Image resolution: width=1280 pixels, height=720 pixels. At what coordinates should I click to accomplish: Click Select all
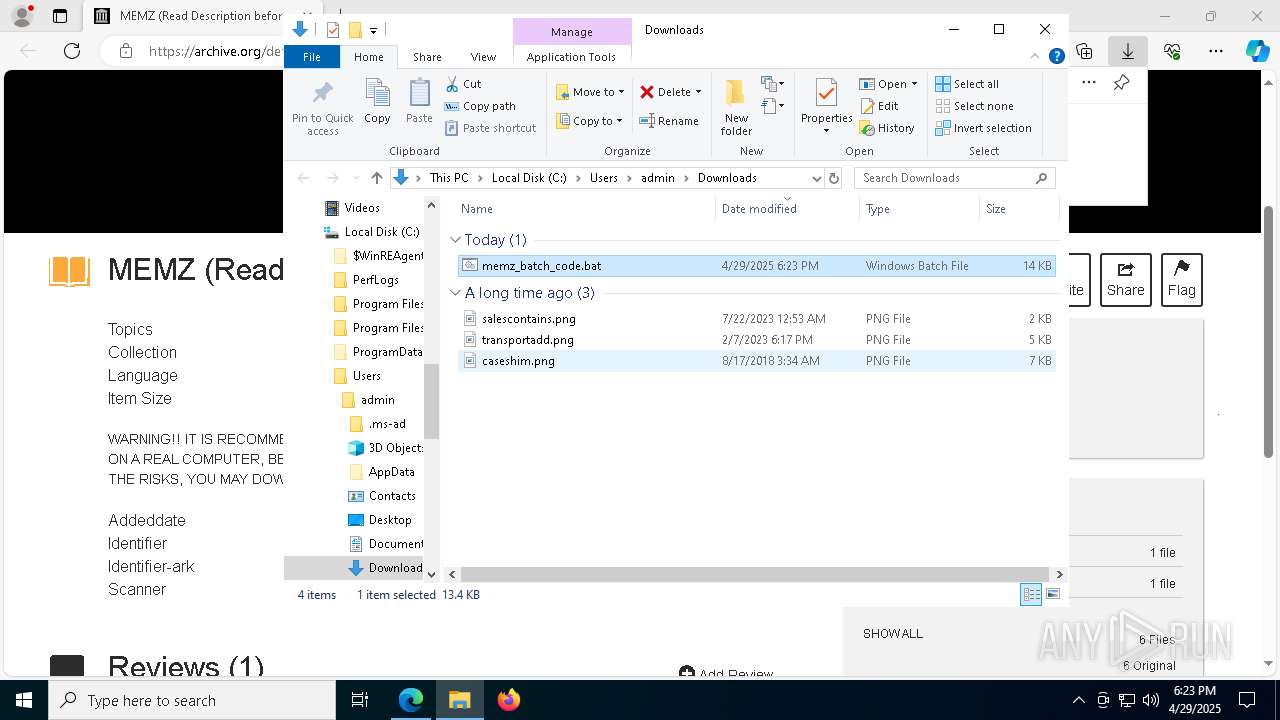point(967,84)
